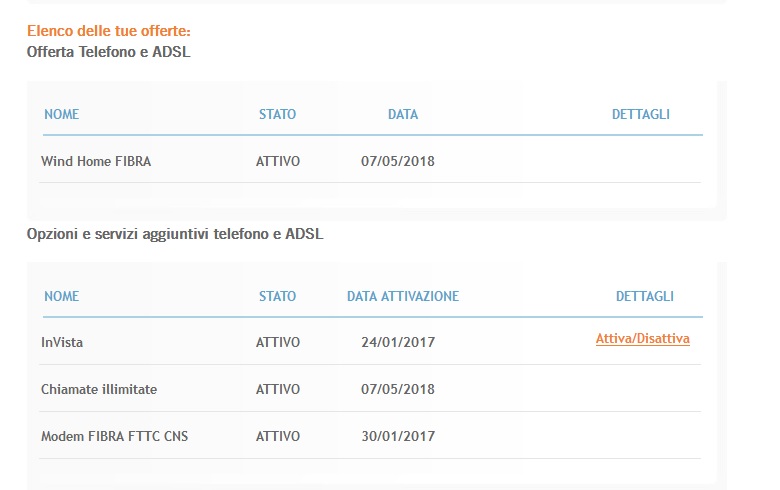The width and height of the screenshot is (780, 490).
Task: Click the Chiamate illimitate date 07/05/2018
Action: [398, 389]
